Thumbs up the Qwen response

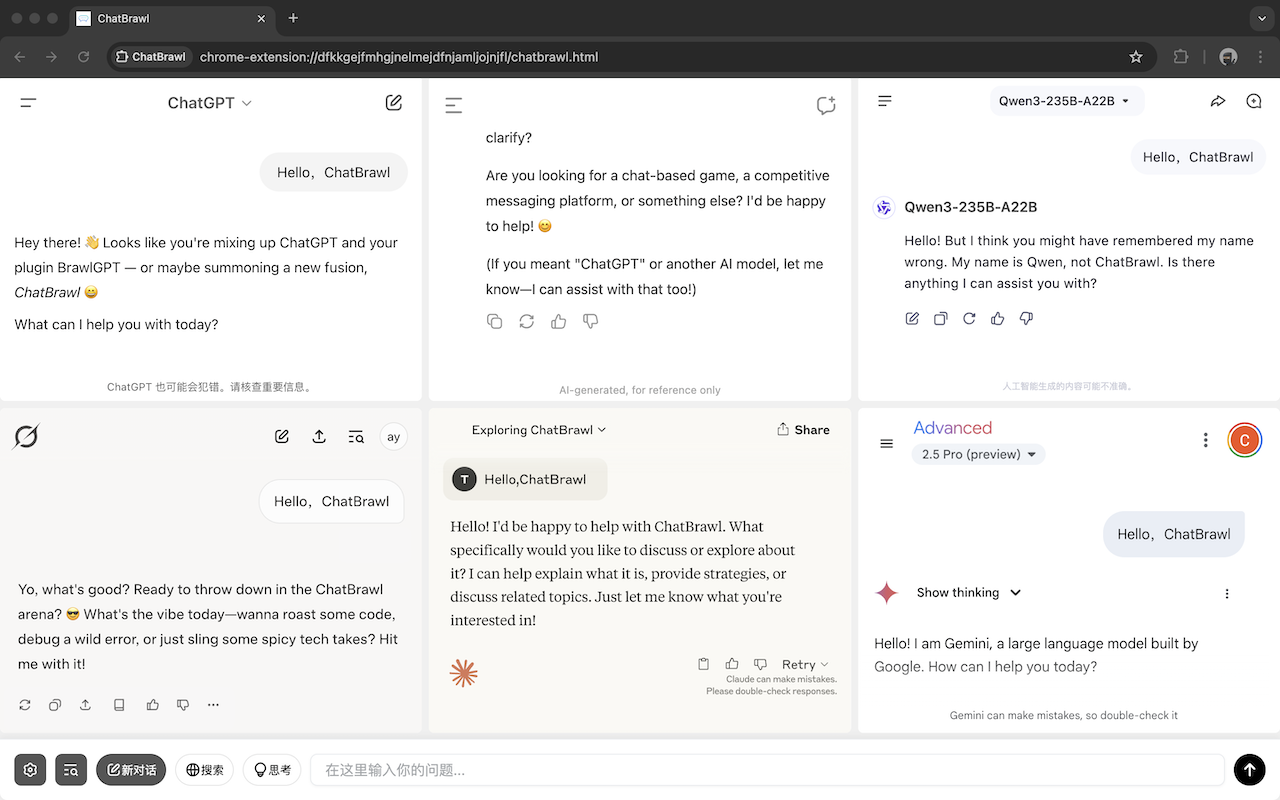(997, 318)
